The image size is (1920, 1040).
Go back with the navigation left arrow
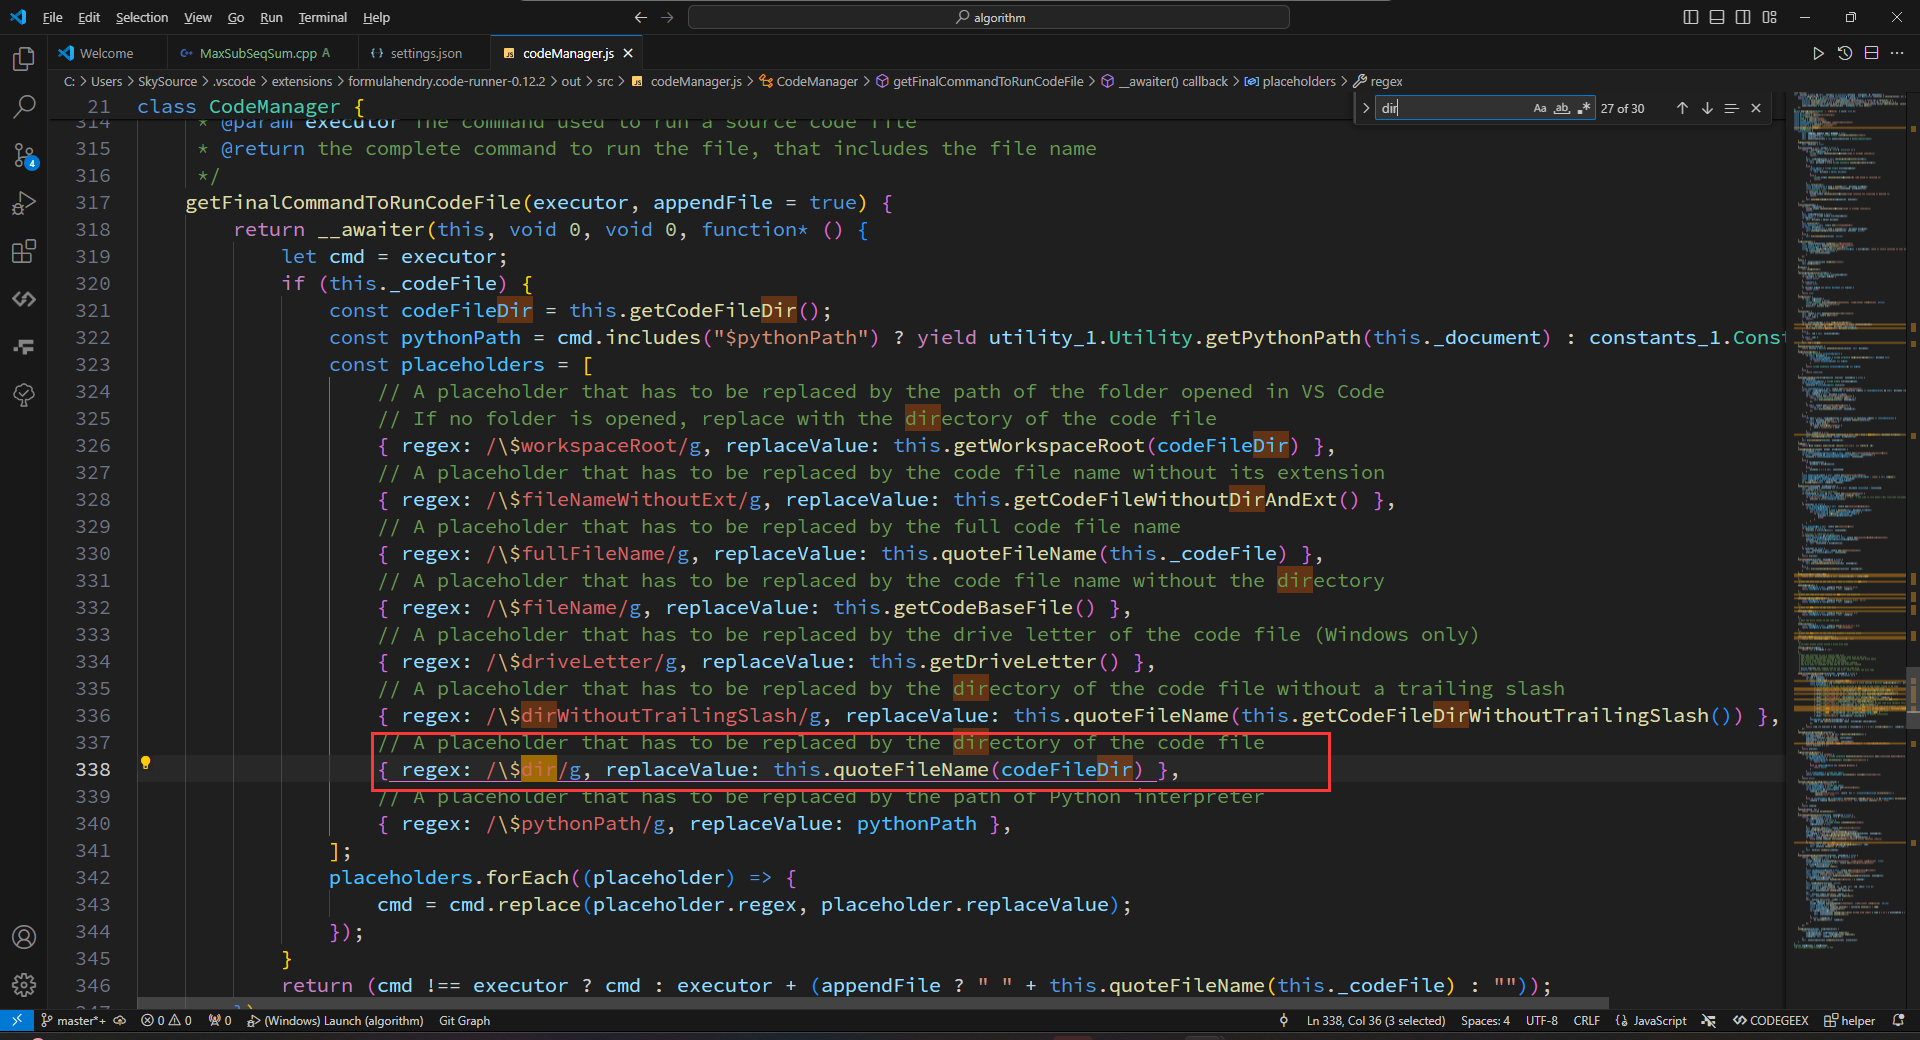(641, 17)
